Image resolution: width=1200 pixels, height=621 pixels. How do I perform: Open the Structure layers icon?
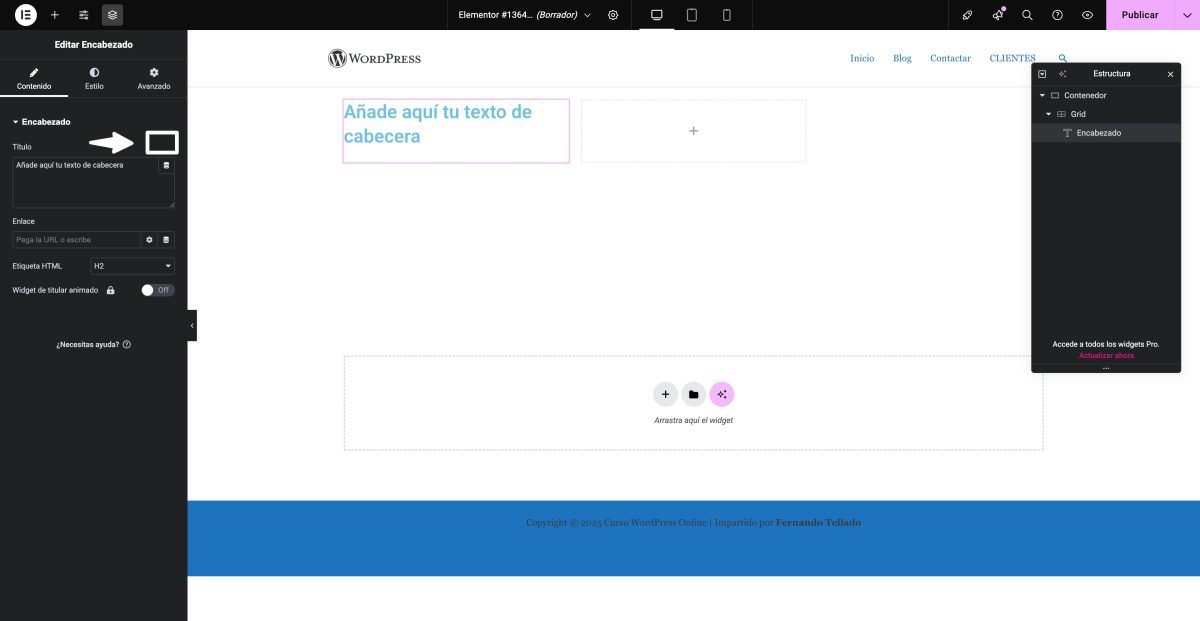[112, 15]
